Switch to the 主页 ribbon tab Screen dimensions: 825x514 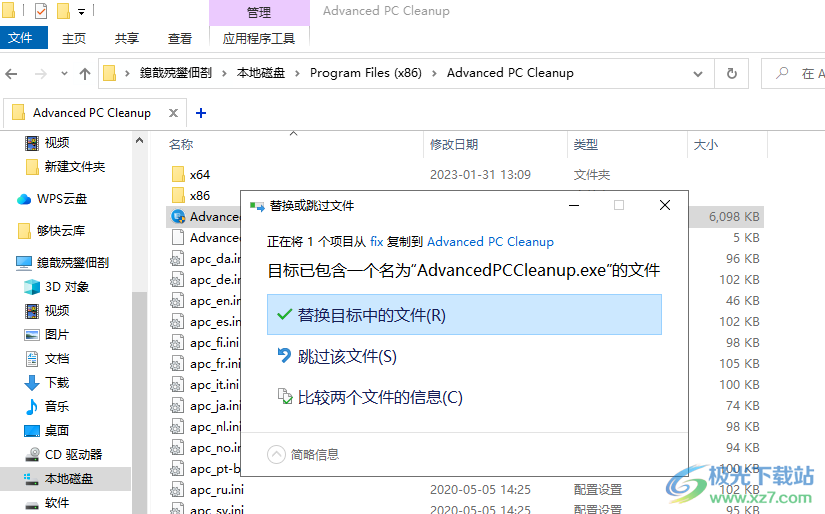point(74,38)
